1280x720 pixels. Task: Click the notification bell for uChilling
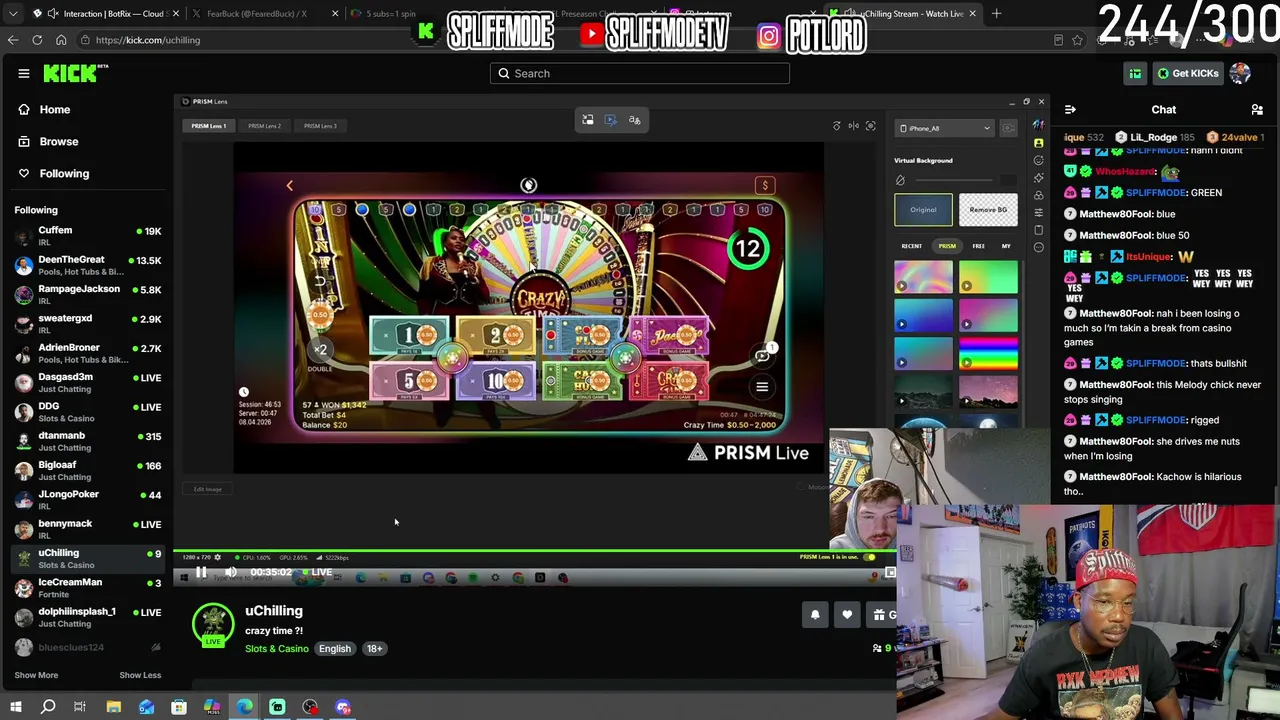[815, 615]
